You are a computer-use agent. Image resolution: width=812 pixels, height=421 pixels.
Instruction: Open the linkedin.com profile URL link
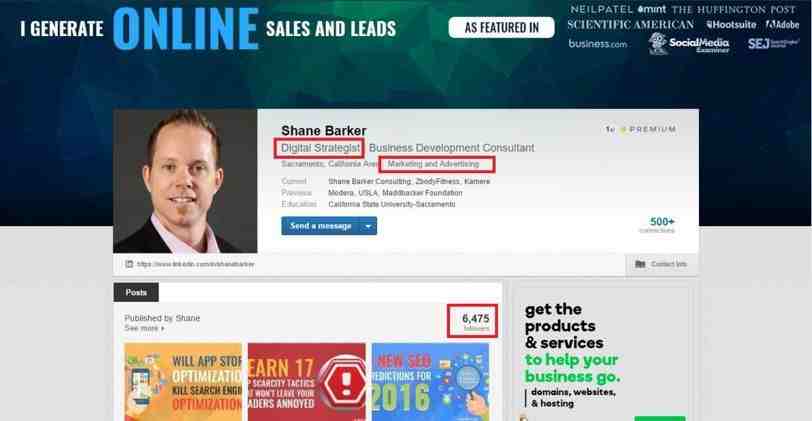[x=196, y=264]
